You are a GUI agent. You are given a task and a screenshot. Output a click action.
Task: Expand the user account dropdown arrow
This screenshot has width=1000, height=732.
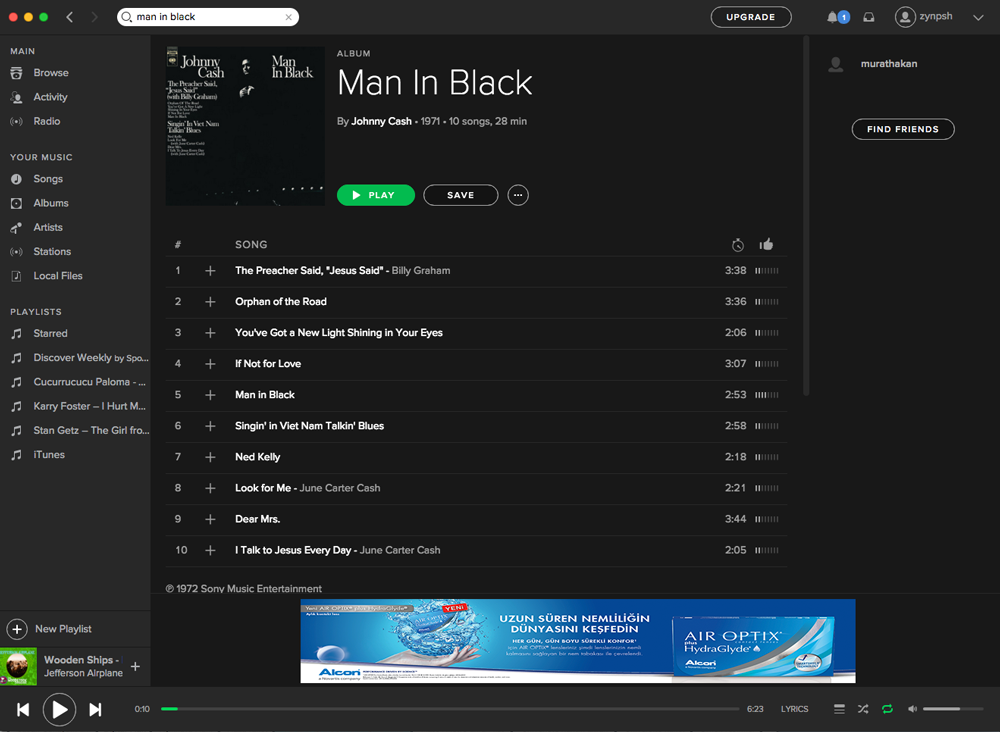978,17
